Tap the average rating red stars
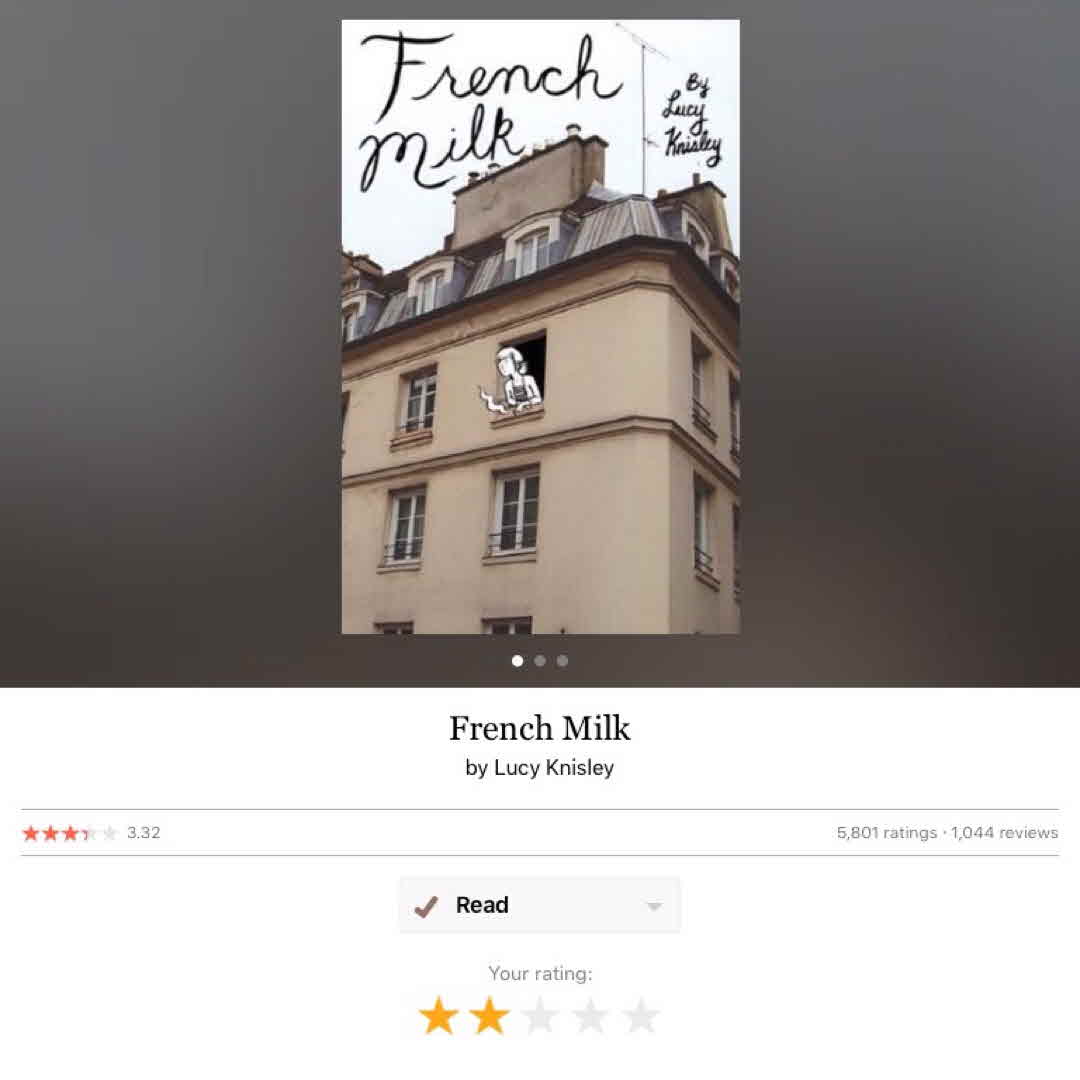Image resolution: width=1080 pixels, height=1080 pixels. [x=70, y=833]
